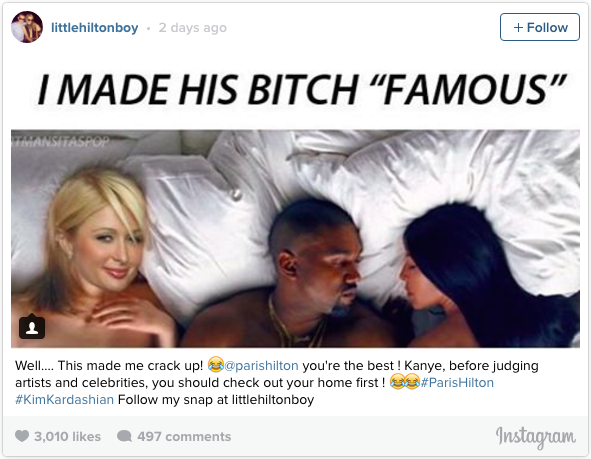Open the @parishilton mention
Viewport: 591px width, 459px height.
click(x=261, y=366)
